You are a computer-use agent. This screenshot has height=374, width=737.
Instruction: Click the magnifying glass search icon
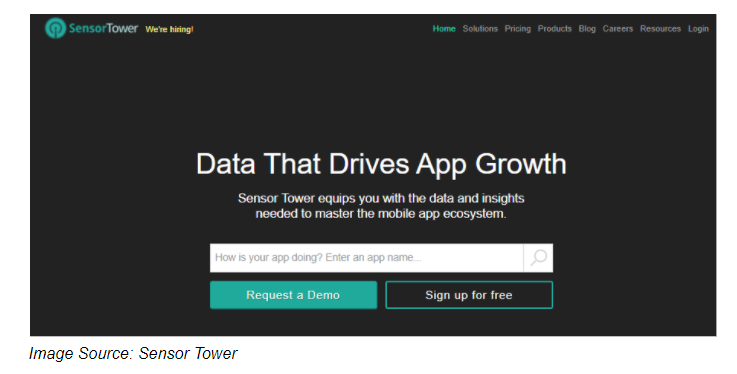pyautogui.click(x=539, y=257)
